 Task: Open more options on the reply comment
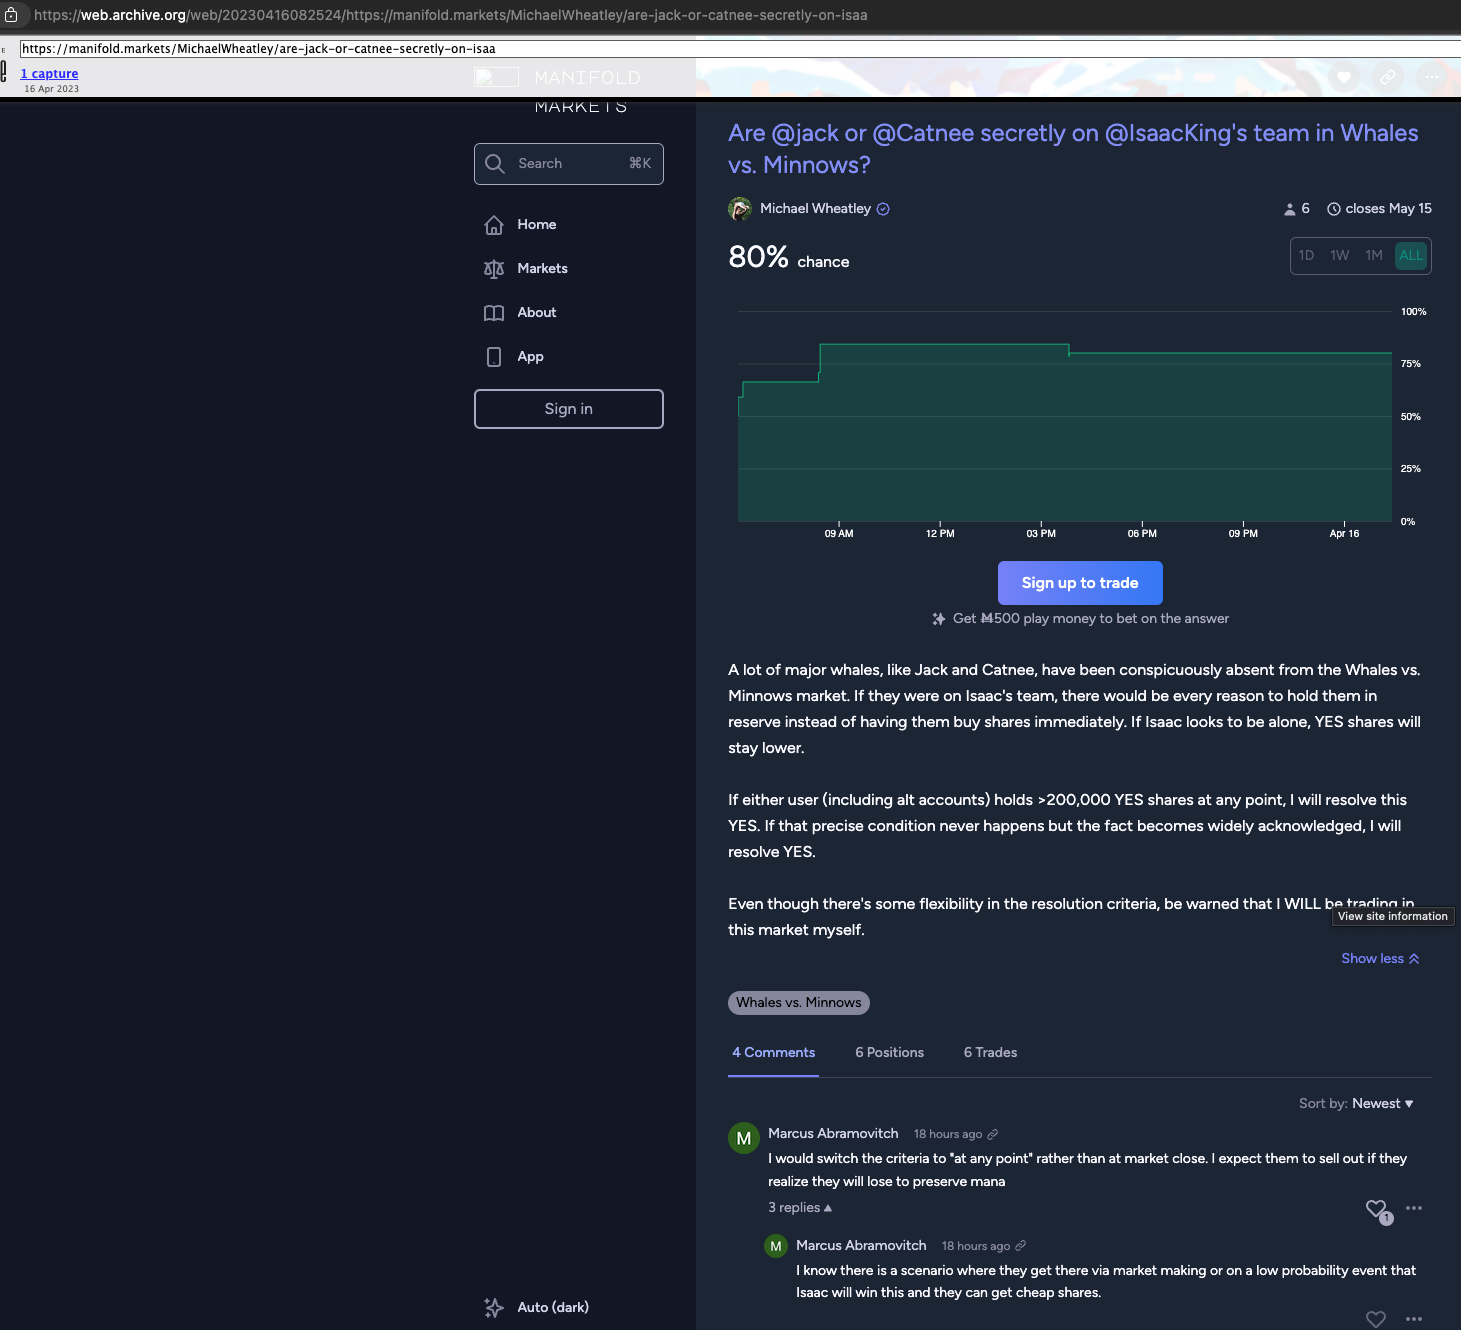(x=1414, y=1319)
